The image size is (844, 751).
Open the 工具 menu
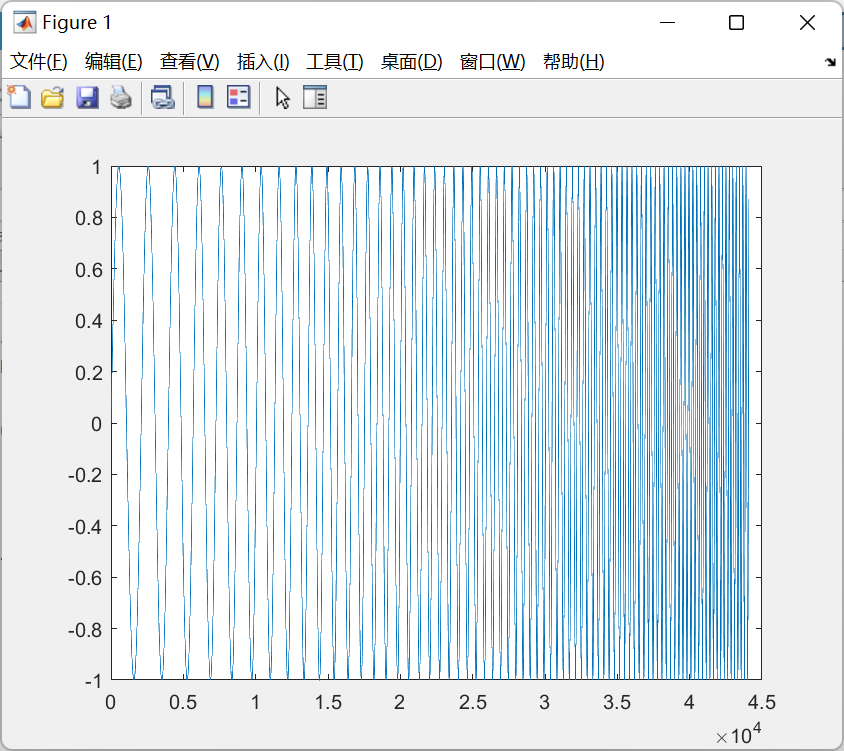coord(333,61)
